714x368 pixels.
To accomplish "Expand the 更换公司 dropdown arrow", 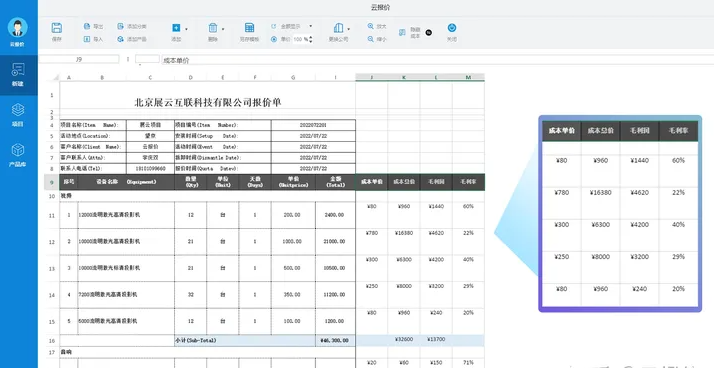I will click(348, 29).
